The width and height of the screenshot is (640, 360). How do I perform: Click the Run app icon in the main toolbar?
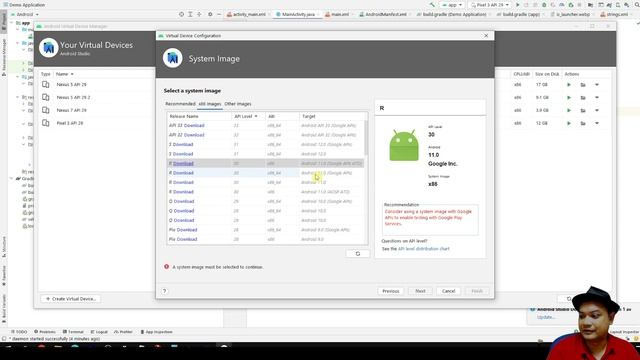coord(518,5)
